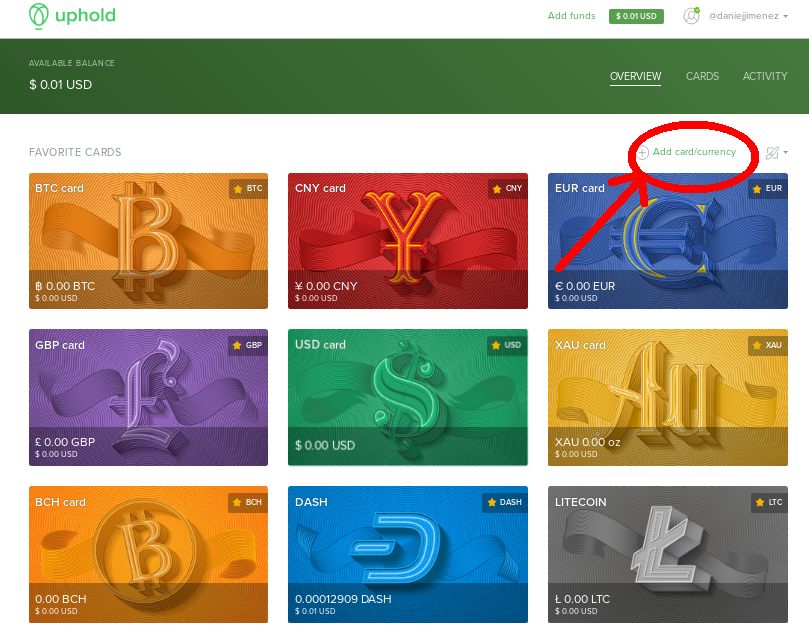The width and height of the screenshot is (809, 625).
Task: Click the Bitcoin symbol on the BTC card
Action: (147, 237)
